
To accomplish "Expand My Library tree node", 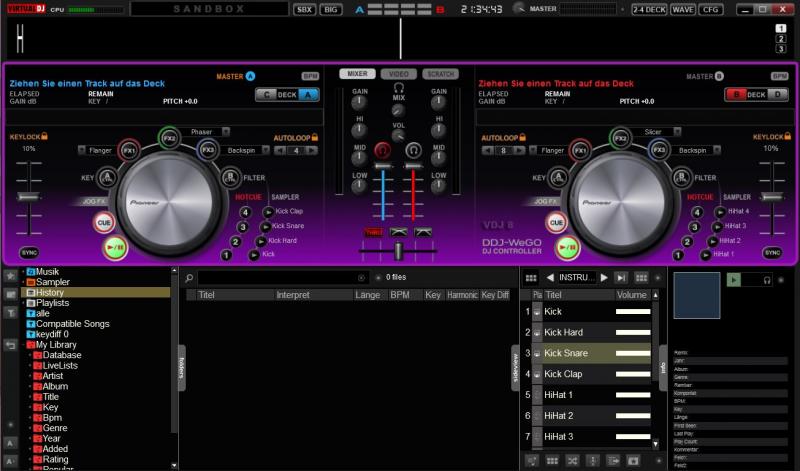I will 23,345.
